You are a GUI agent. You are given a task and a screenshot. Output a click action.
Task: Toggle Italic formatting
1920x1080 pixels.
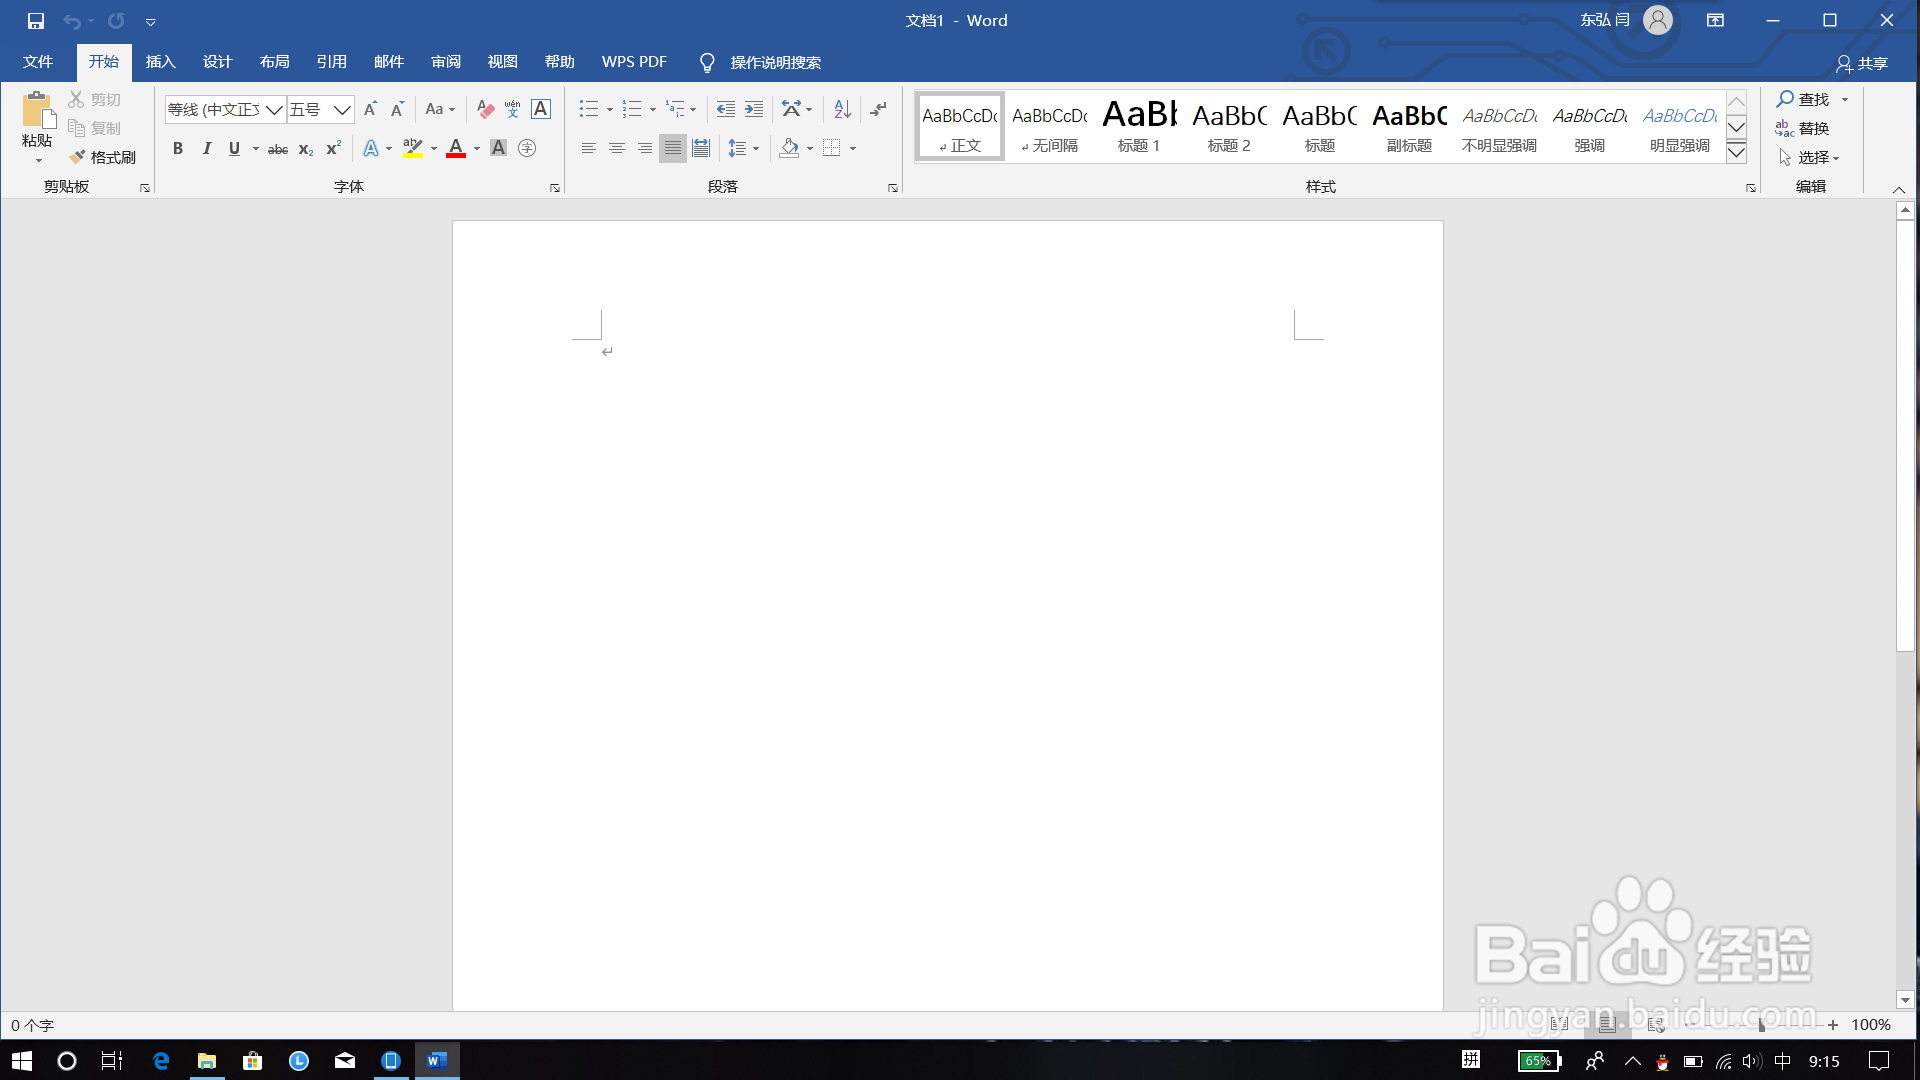point(206,148)
